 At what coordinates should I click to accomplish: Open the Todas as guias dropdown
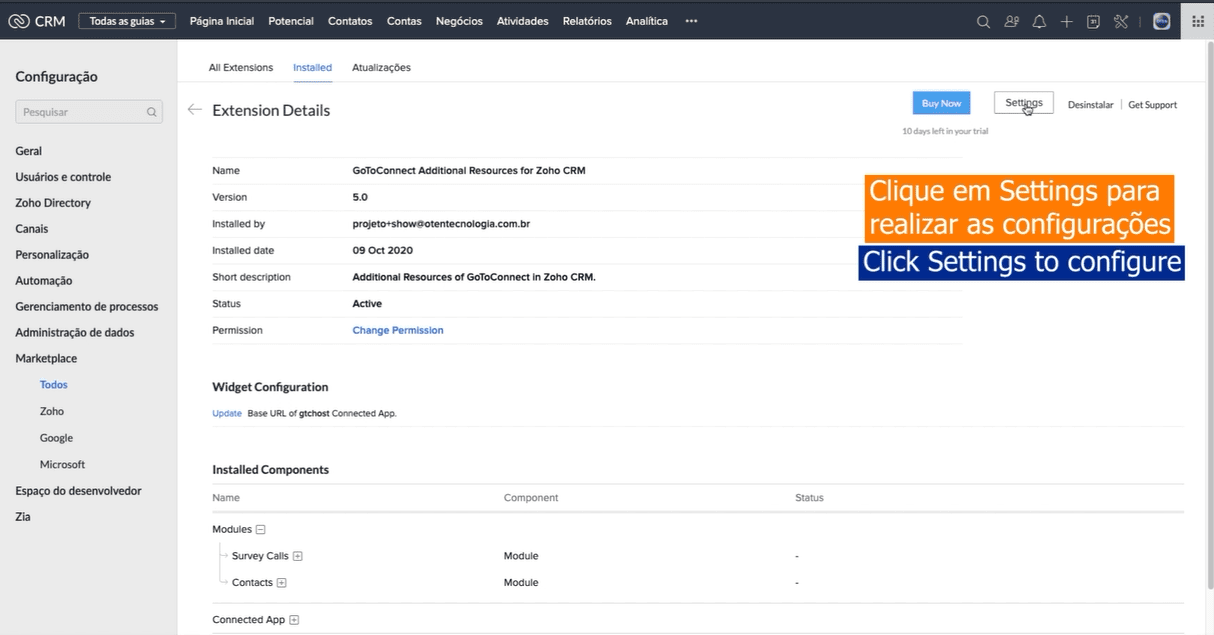click(127, 21)
